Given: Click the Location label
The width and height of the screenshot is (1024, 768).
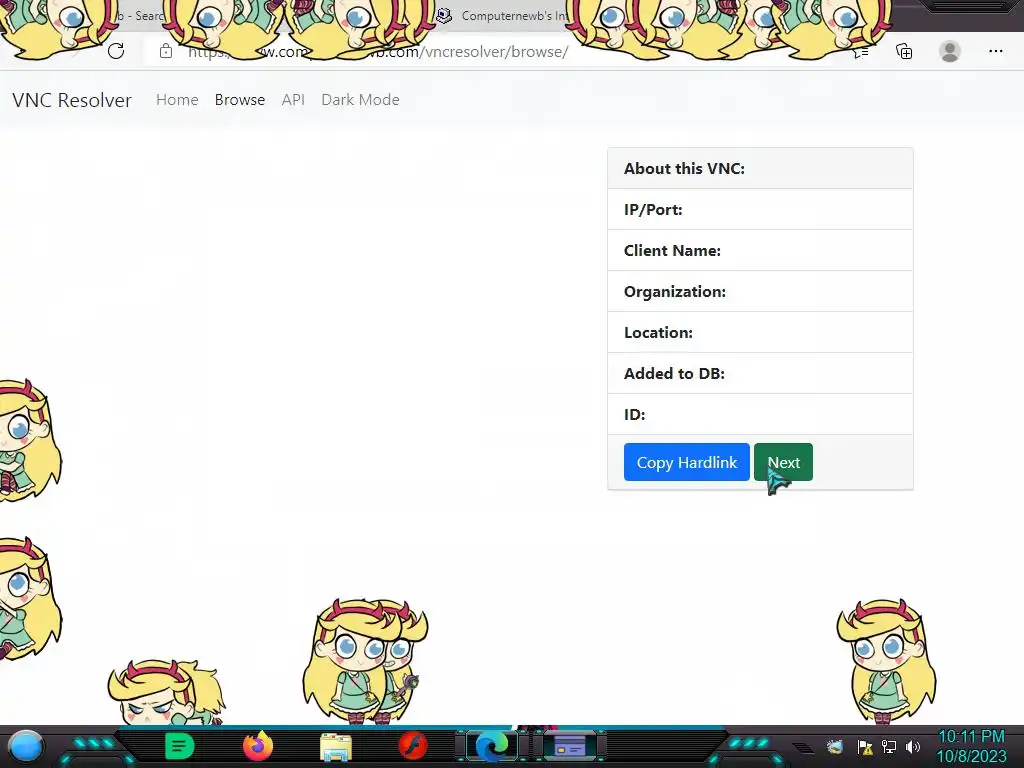Looking at the screenshot, I should coord(658,333).
